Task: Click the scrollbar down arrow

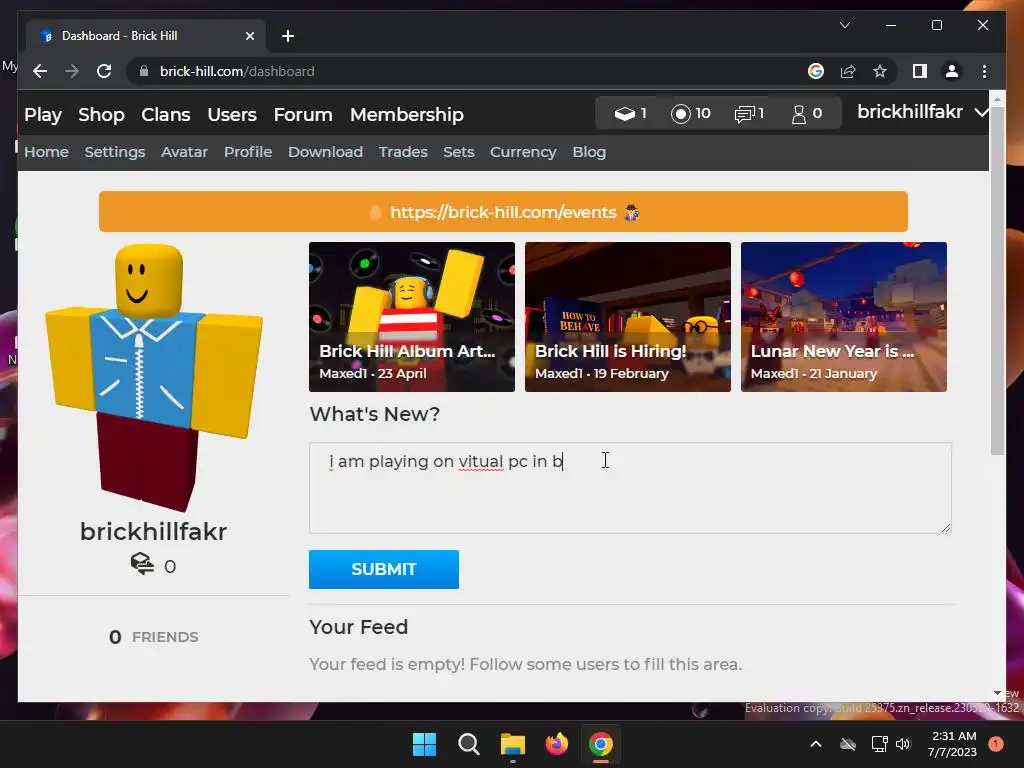Action: coord(997,693)
